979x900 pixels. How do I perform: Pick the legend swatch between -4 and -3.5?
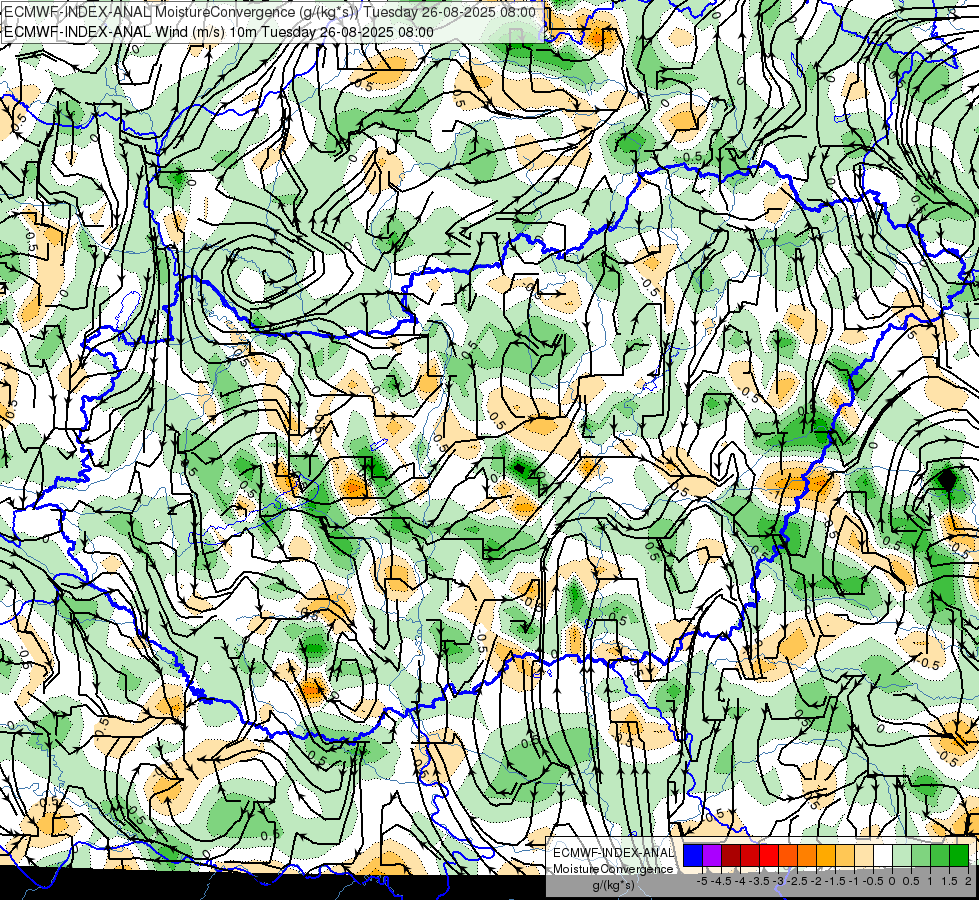(x=750, y=855)
